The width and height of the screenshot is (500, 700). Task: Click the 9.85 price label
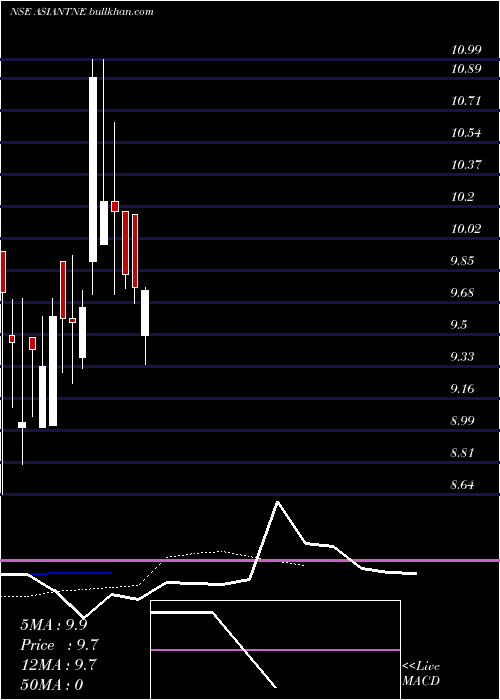click(x=462, y=261)
